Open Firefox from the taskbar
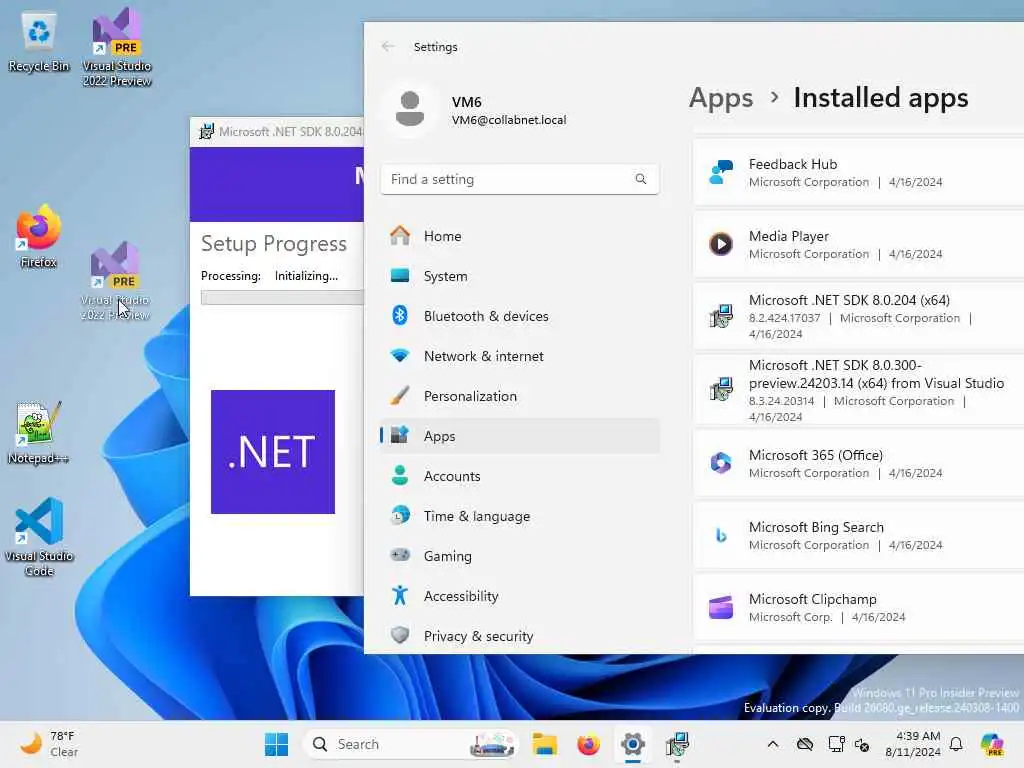1024x768 pixels. (588, 744)
